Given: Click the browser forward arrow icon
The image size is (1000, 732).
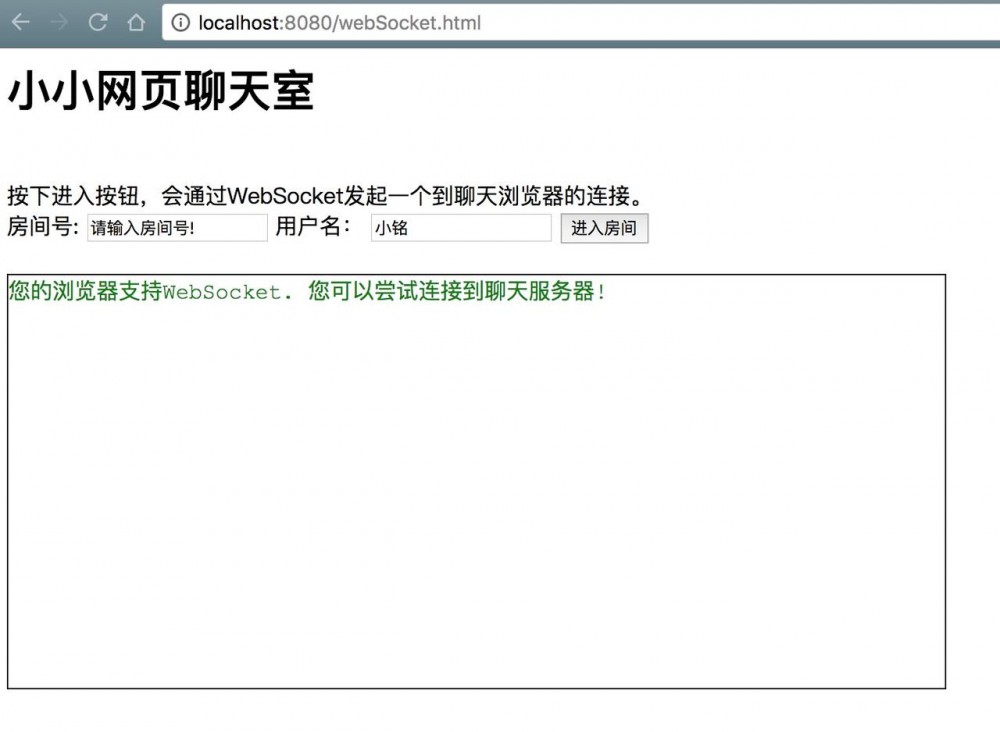Looking at the screenshot, I should [x=58, y=22].
